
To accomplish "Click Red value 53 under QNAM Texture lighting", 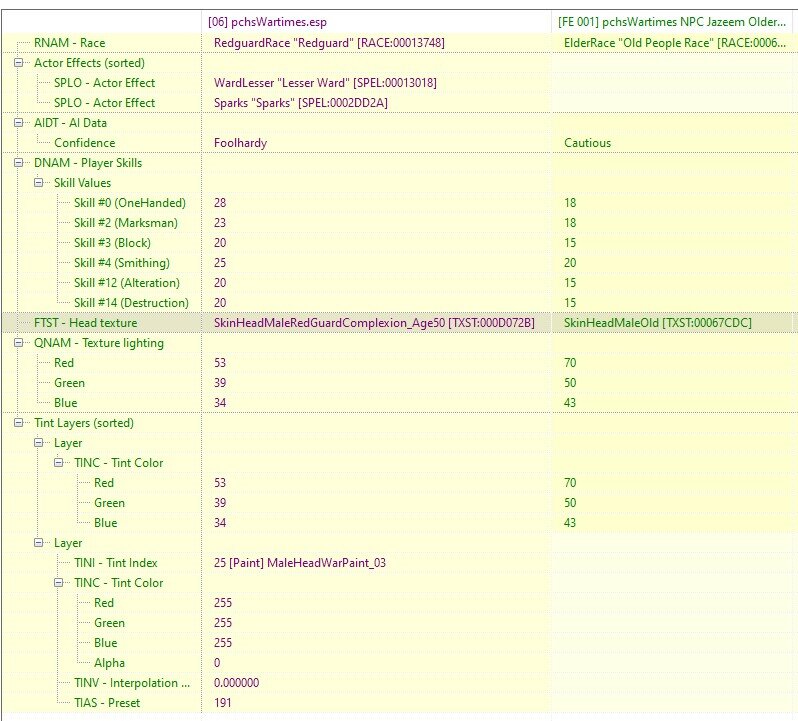I will [x=220, y=363].
